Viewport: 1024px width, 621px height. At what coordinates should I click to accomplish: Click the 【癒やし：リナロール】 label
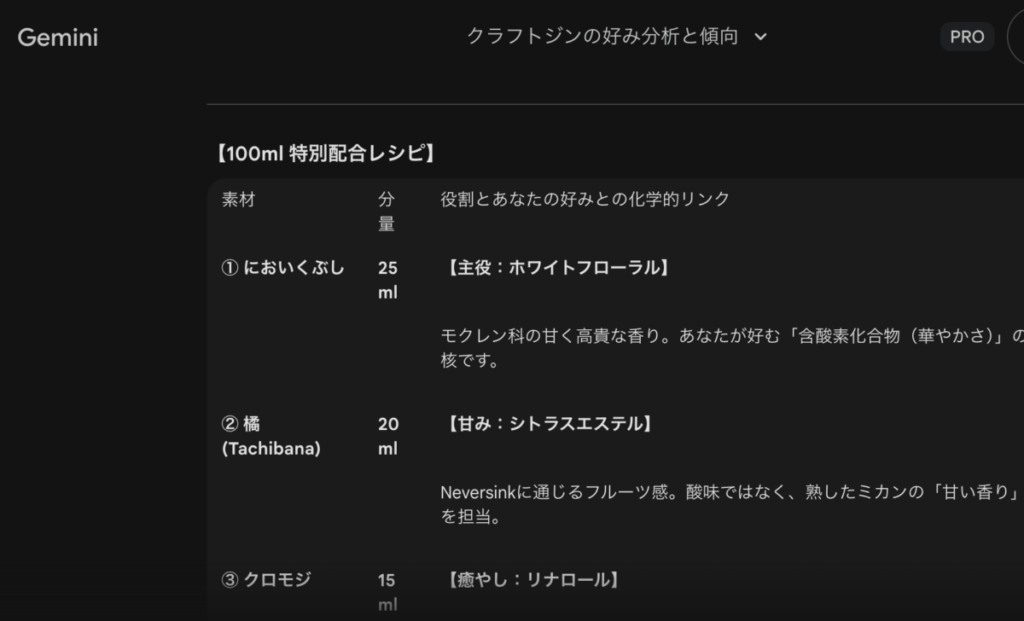click(529, 579)
